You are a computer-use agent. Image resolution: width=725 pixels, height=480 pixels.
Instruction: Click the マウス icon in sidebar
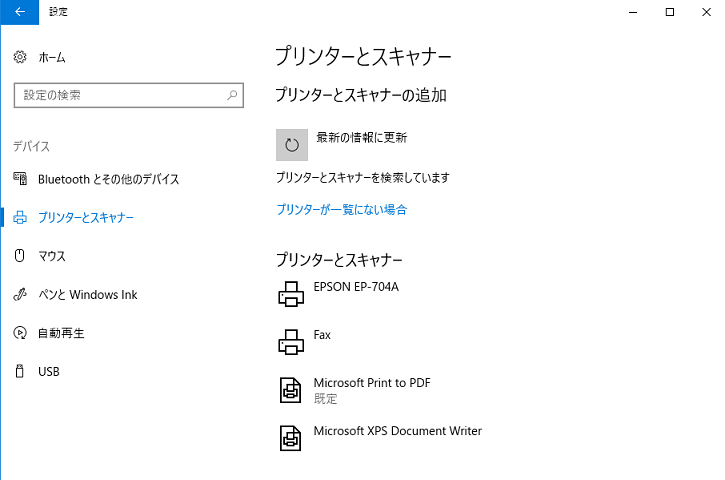[x=19, y=256]
